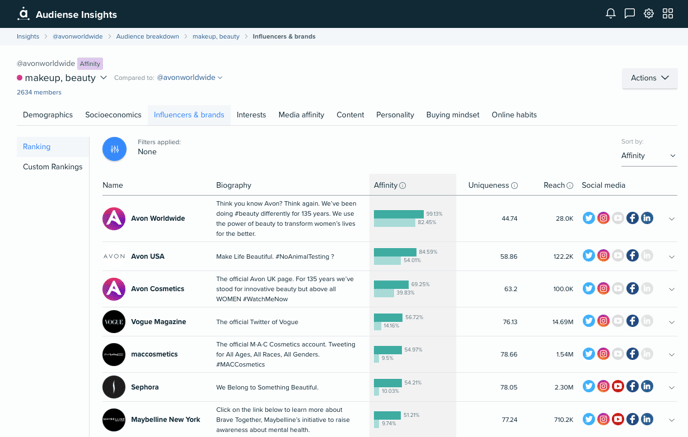Open Avon Worldwide's Twitter icon
The height and width of the screenshot is (437, 688).
click(x=588, y=218)
